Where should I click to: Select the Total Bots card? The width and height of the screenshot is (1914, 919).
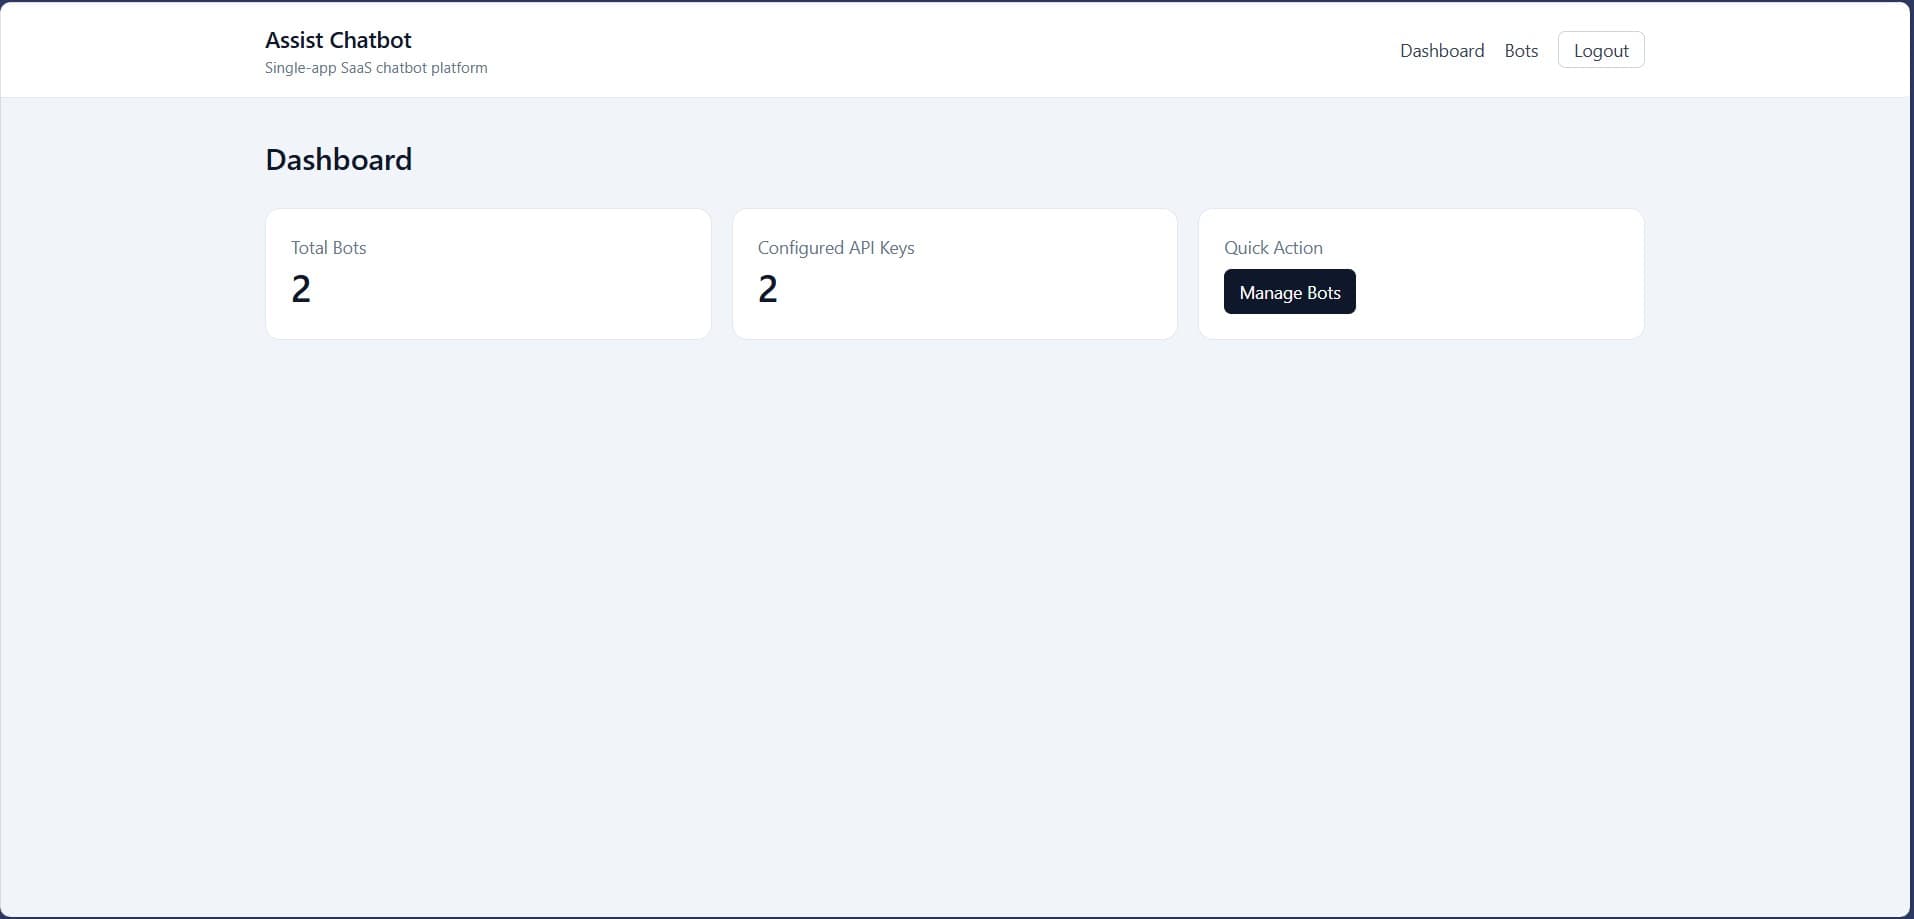pyautogui.click(x=487, y=273)
